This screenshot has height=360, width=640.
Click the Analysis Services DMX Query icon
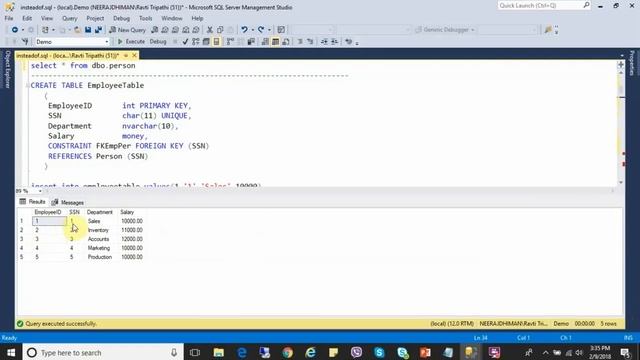(175, 30)
